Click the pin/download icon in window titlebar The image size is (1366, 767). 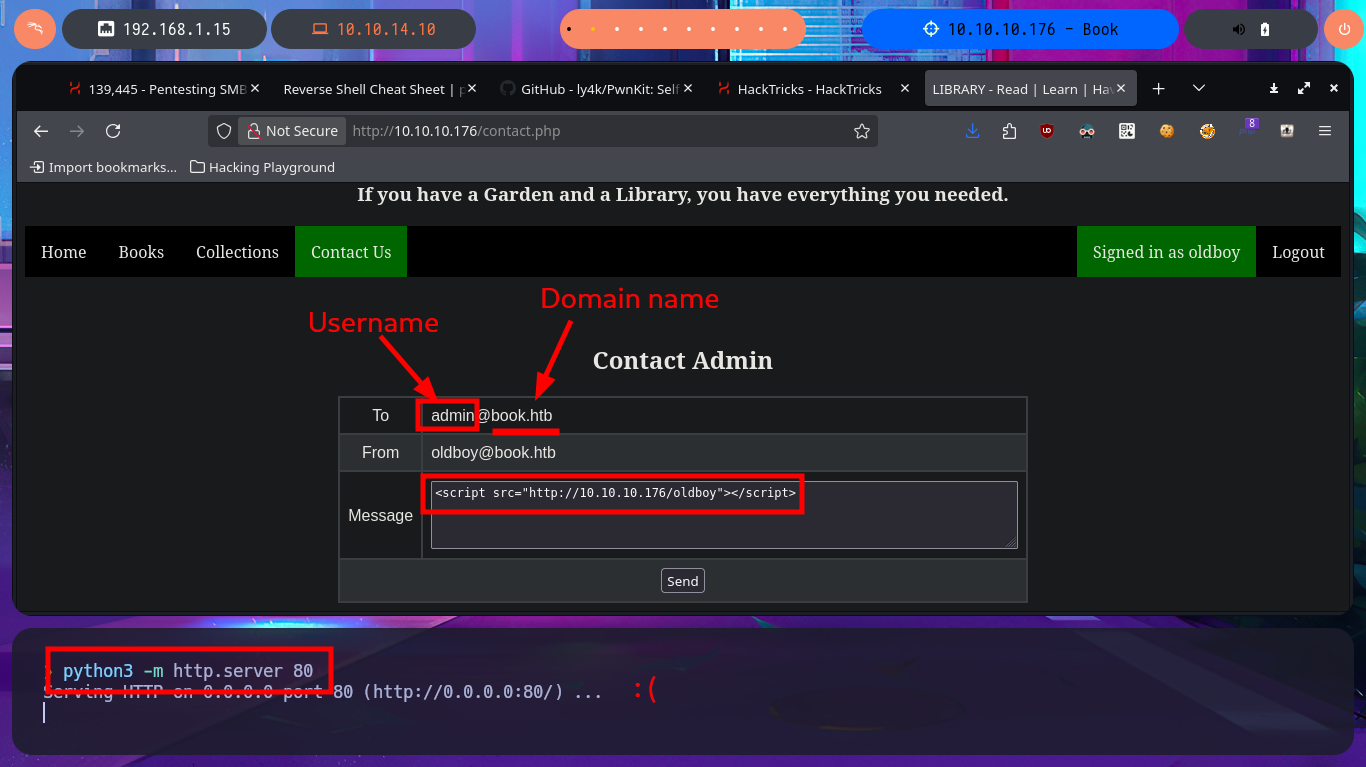pos(1274,89)
